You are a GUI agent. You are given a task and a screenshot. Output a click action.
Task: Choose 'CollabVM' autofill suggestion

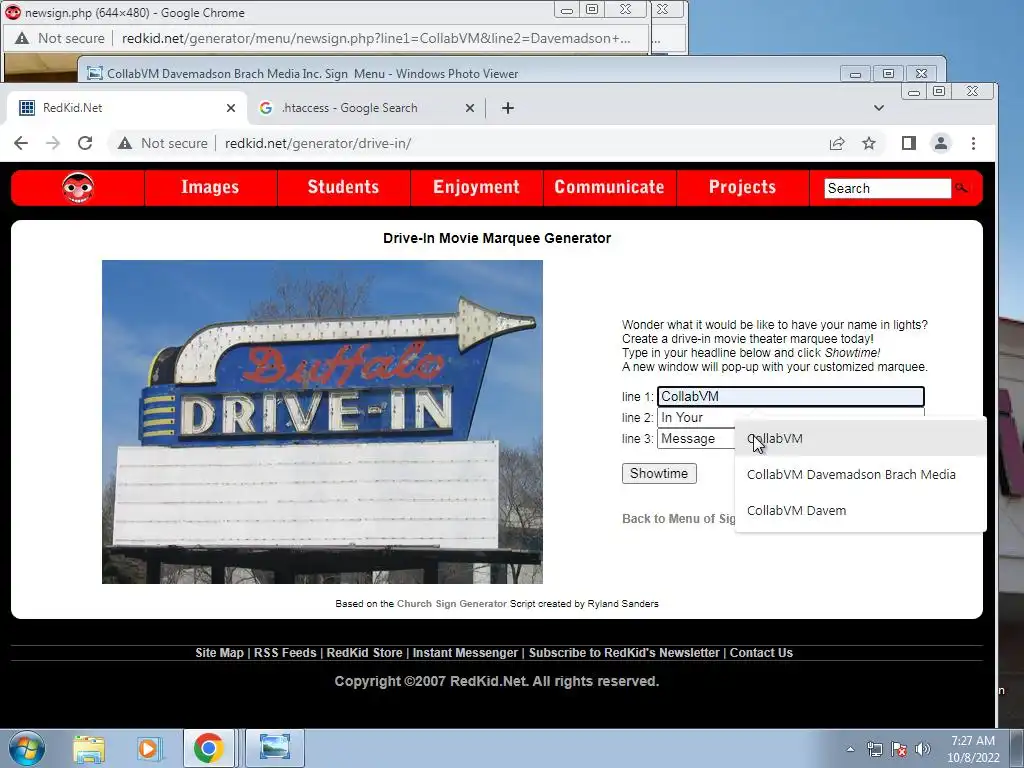pyautogui.click(x=860, y=438)
